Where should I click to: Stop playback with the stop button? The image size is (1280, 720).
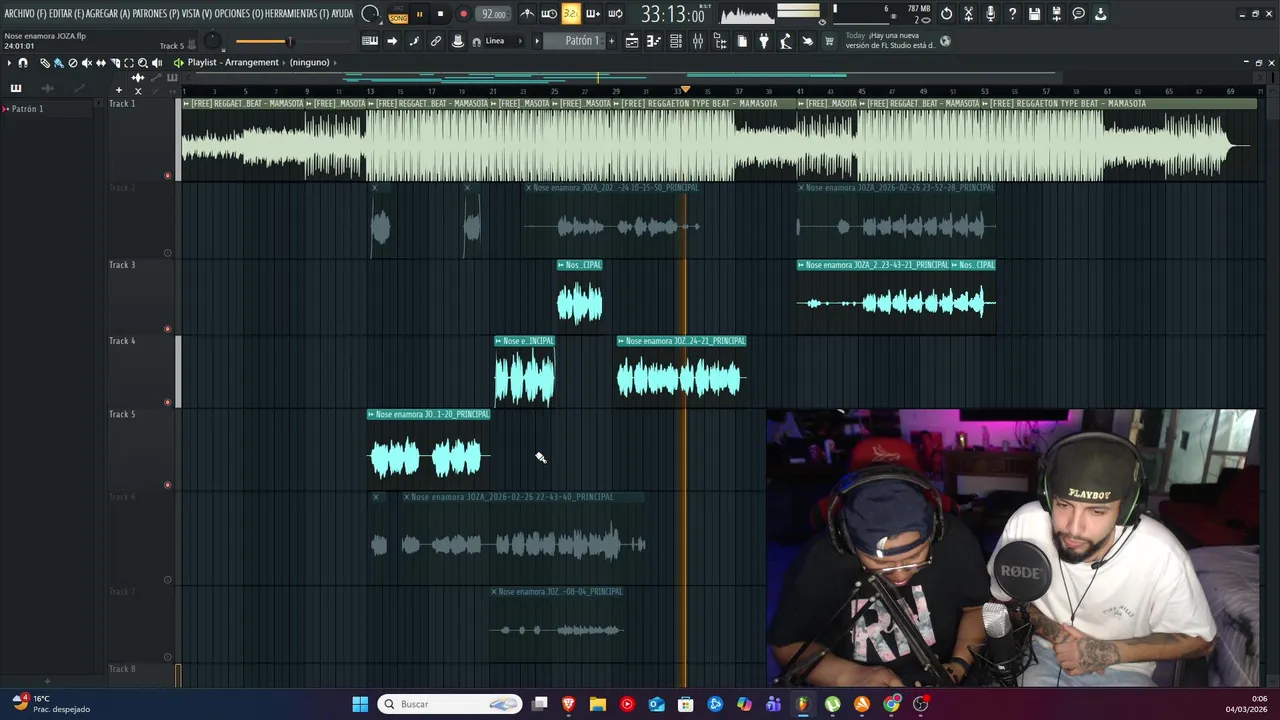coord(440,14)
